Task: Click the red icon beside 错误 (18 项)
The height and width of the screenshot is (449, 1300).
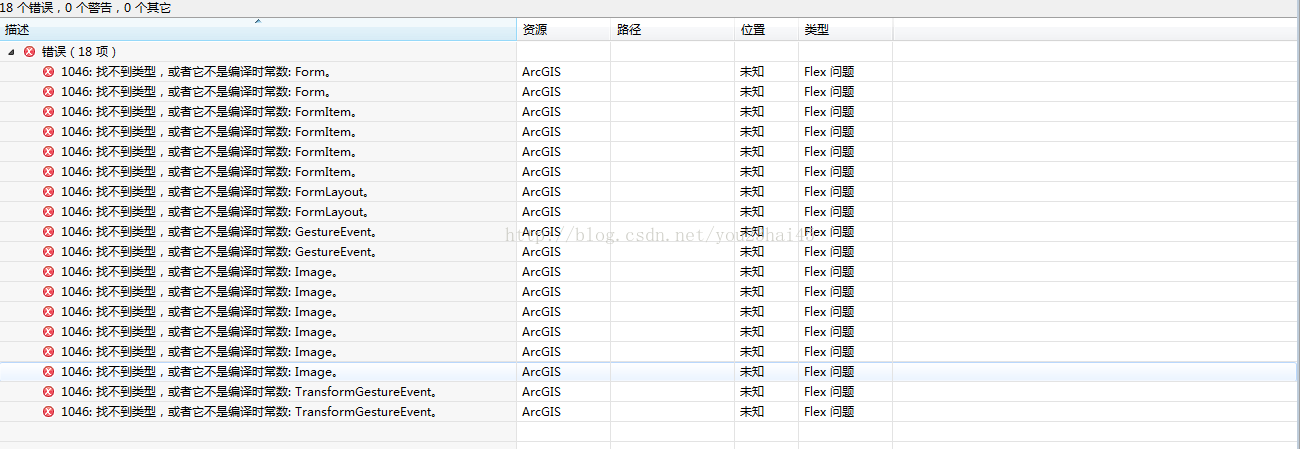Action: tap(29, 51)
